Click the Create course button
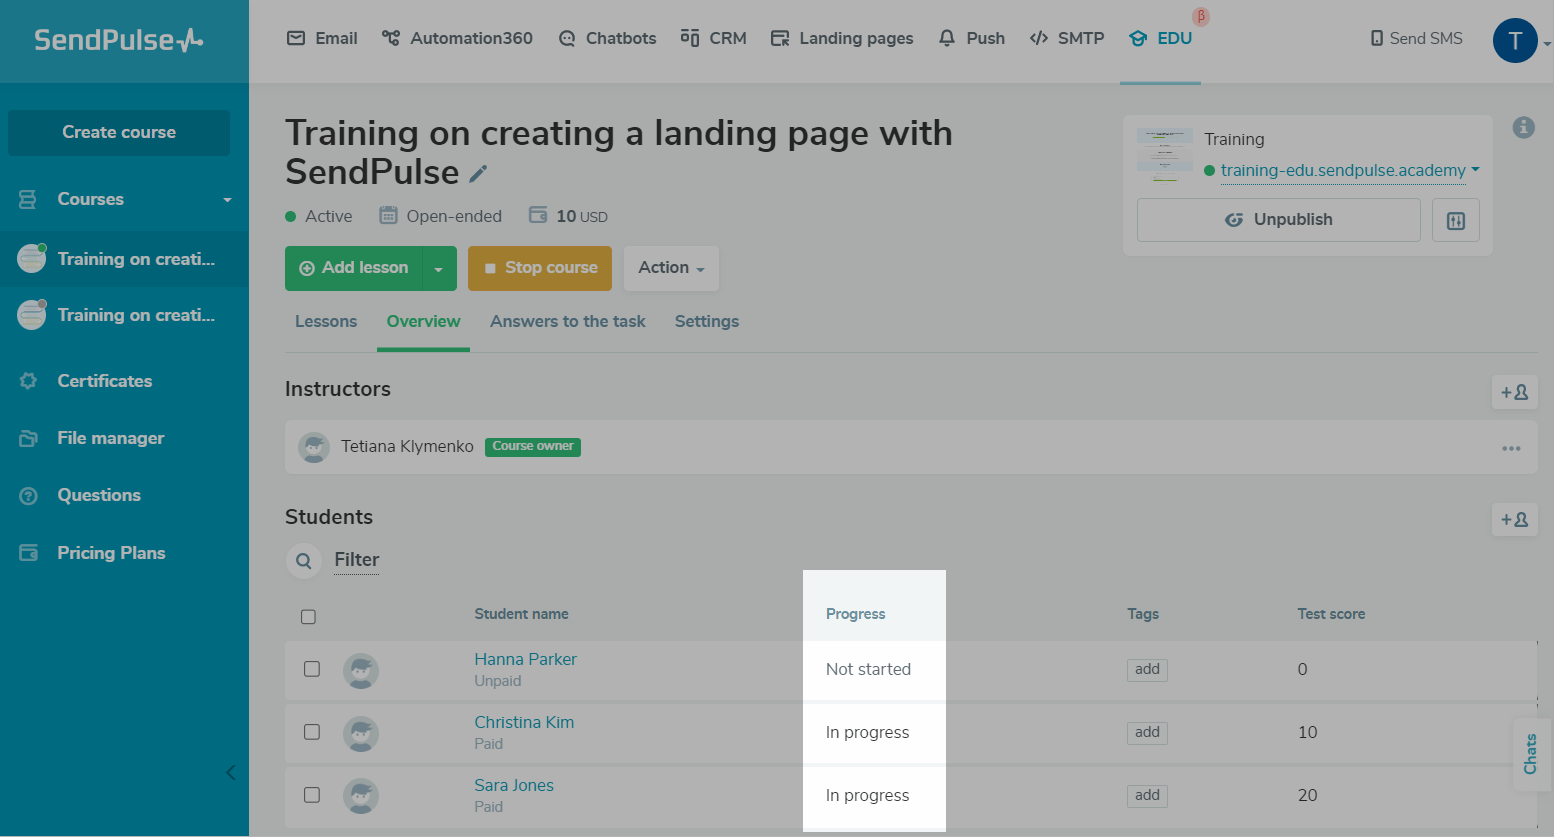The image size is (1554, 837). 119,132
